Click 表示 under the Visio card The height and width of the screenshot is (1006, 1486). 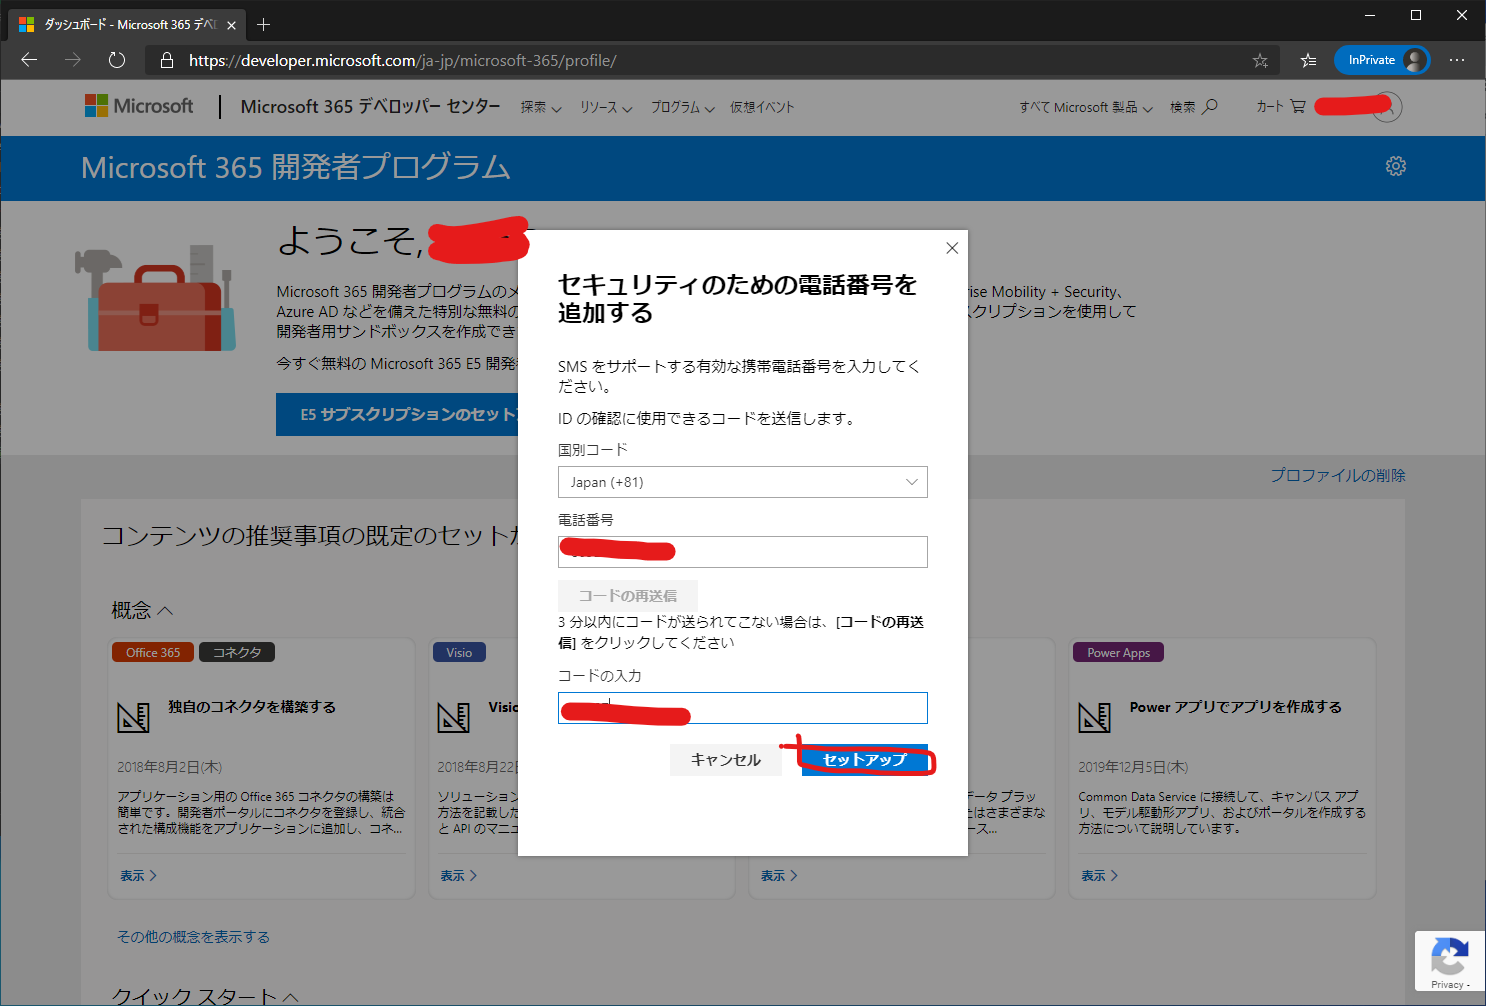point(459,876)
